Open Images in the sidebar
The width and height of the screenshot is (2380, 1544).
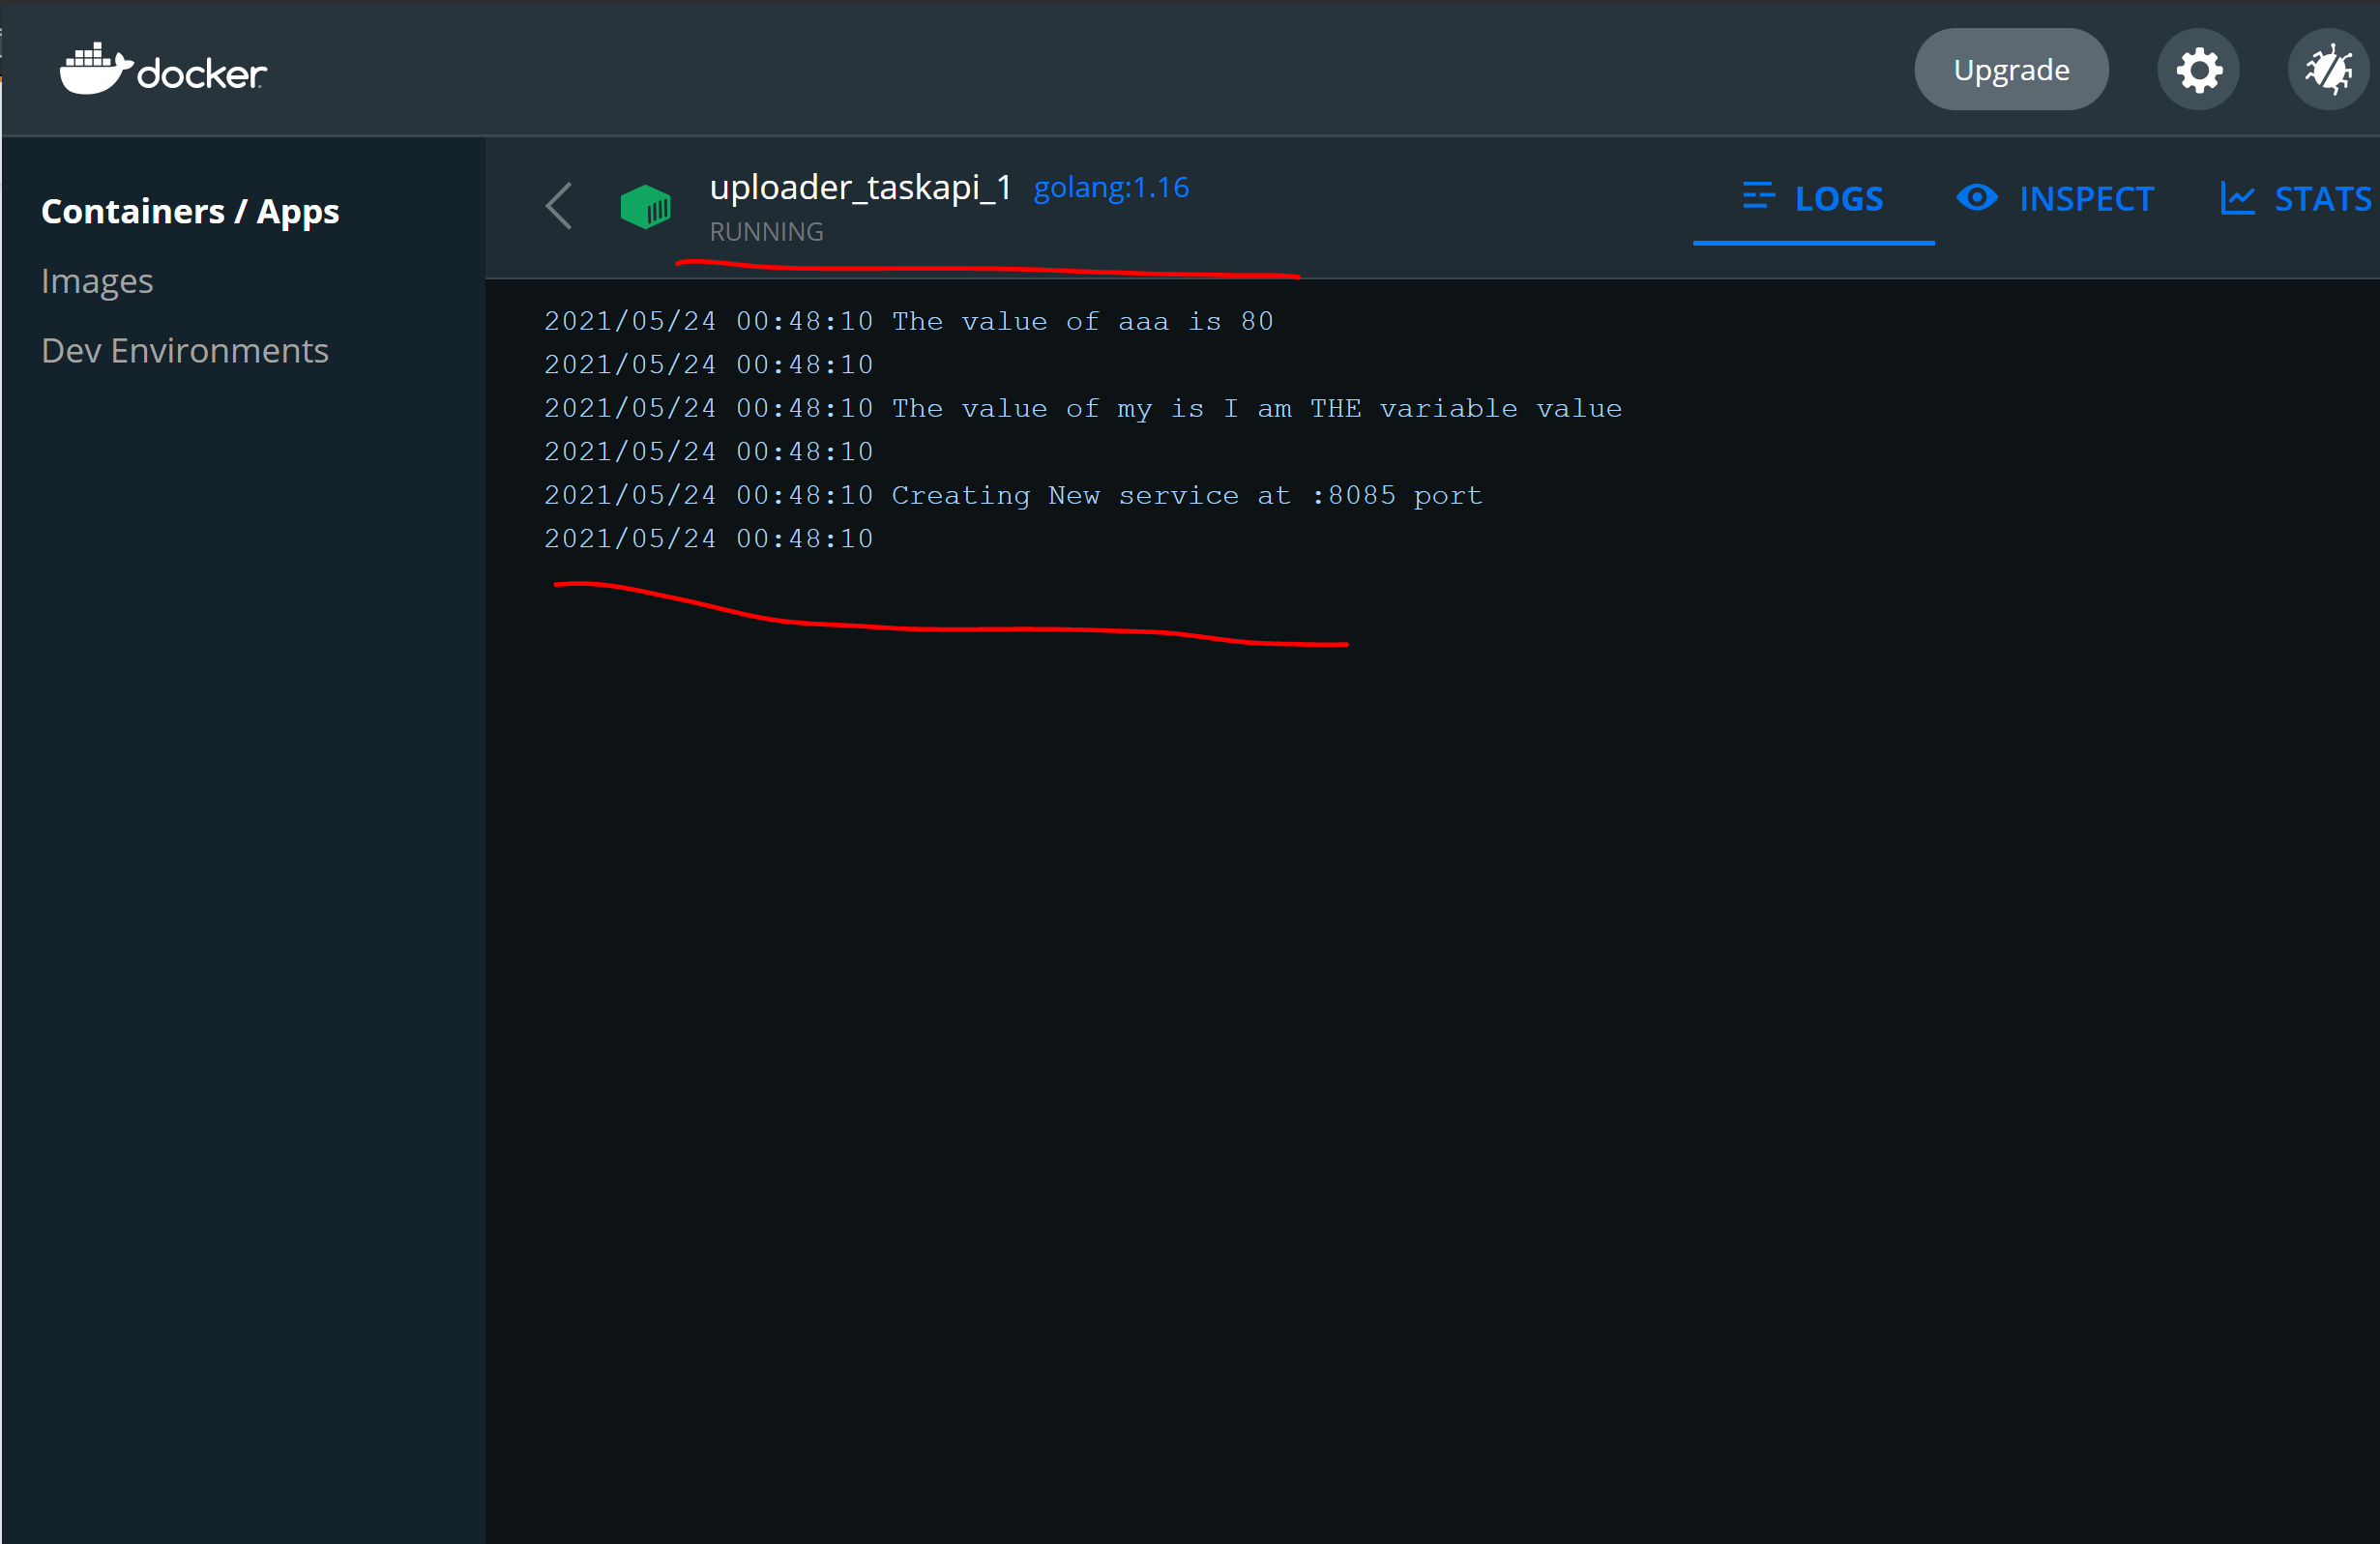click(x=97, y=281)
